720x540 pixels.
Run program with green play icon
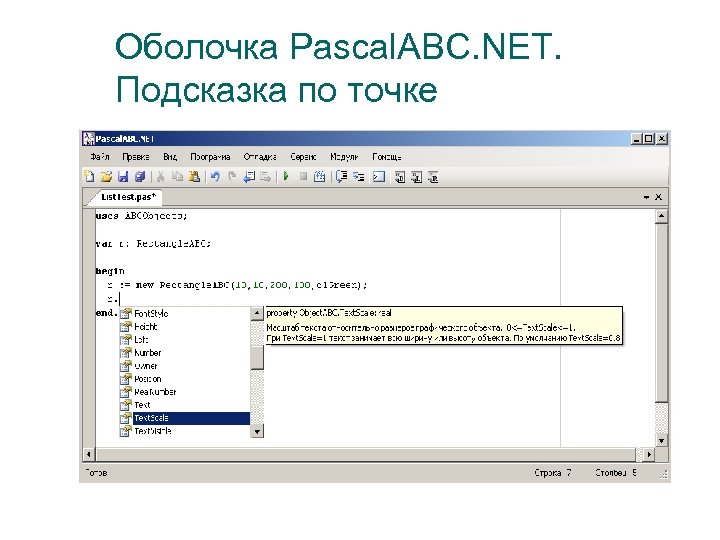click(x=286, y=176)
